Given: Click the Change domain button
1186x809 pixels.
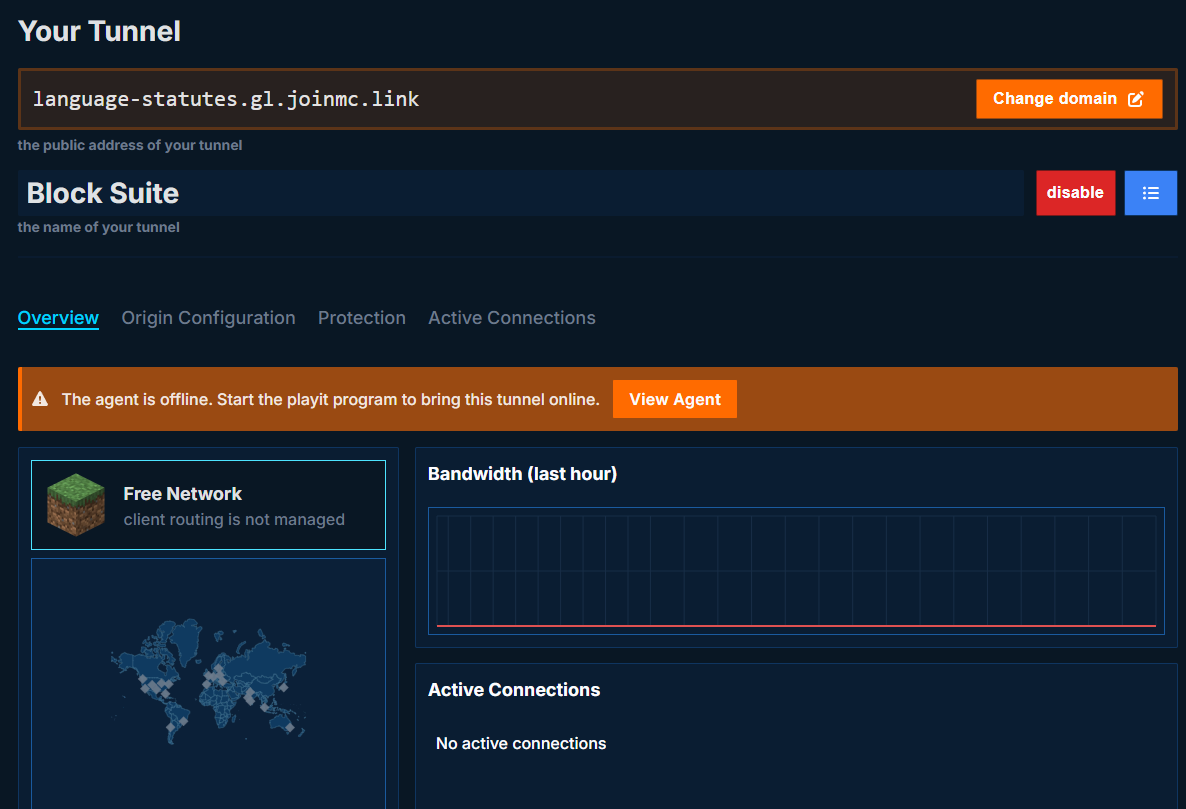Looking at the screenshot, I should [1069, 98].
